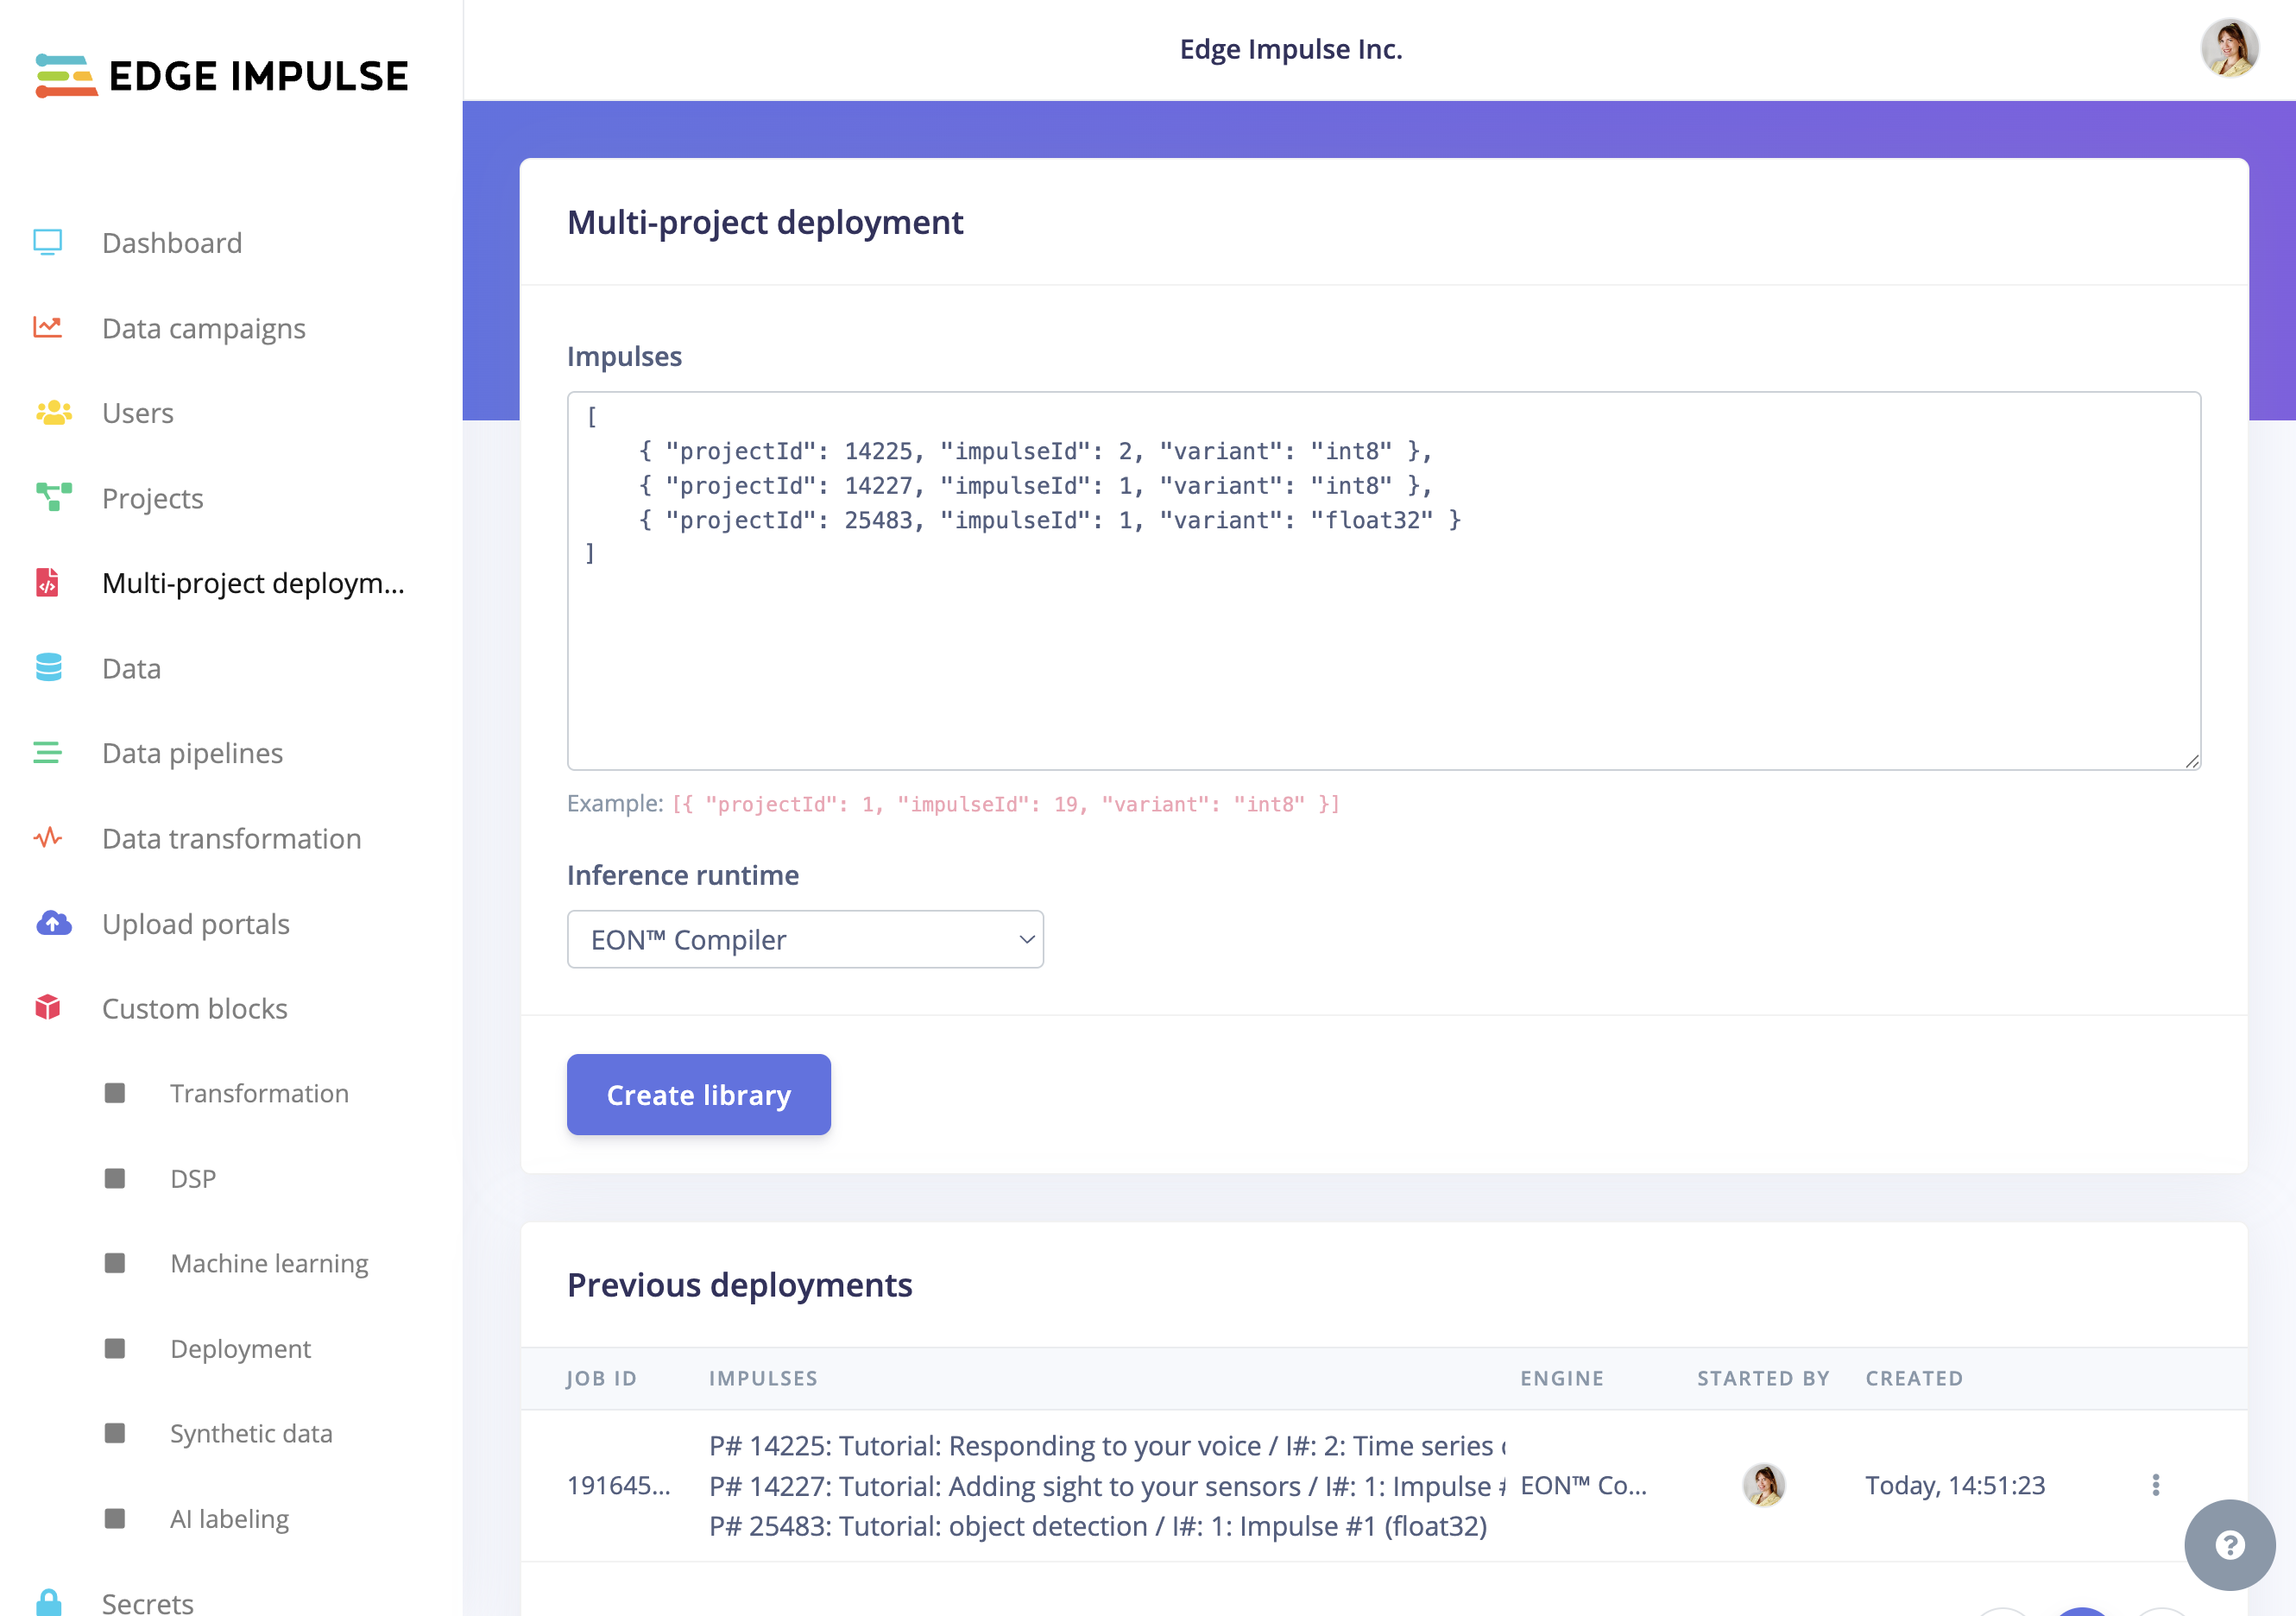Click the Data pipelines lines icon
The image size is (2296, 1616).
48,752
